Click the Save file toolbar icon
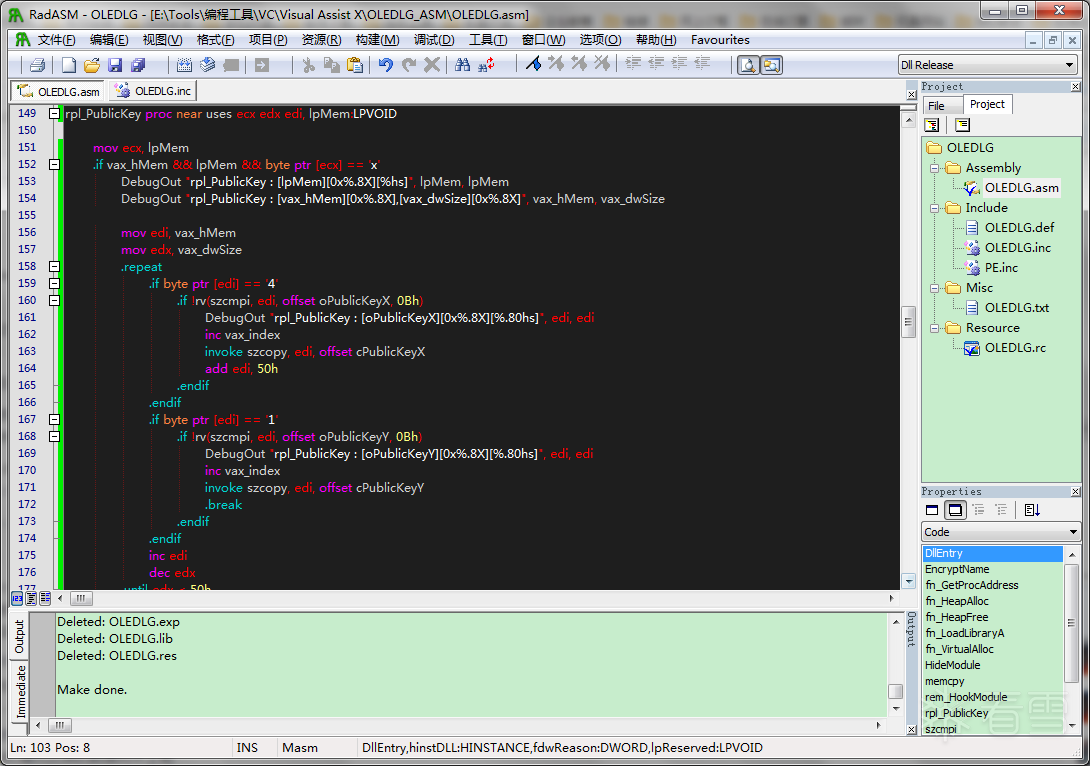The height and width of the screenshot is (766, 1090). (115, 65)
